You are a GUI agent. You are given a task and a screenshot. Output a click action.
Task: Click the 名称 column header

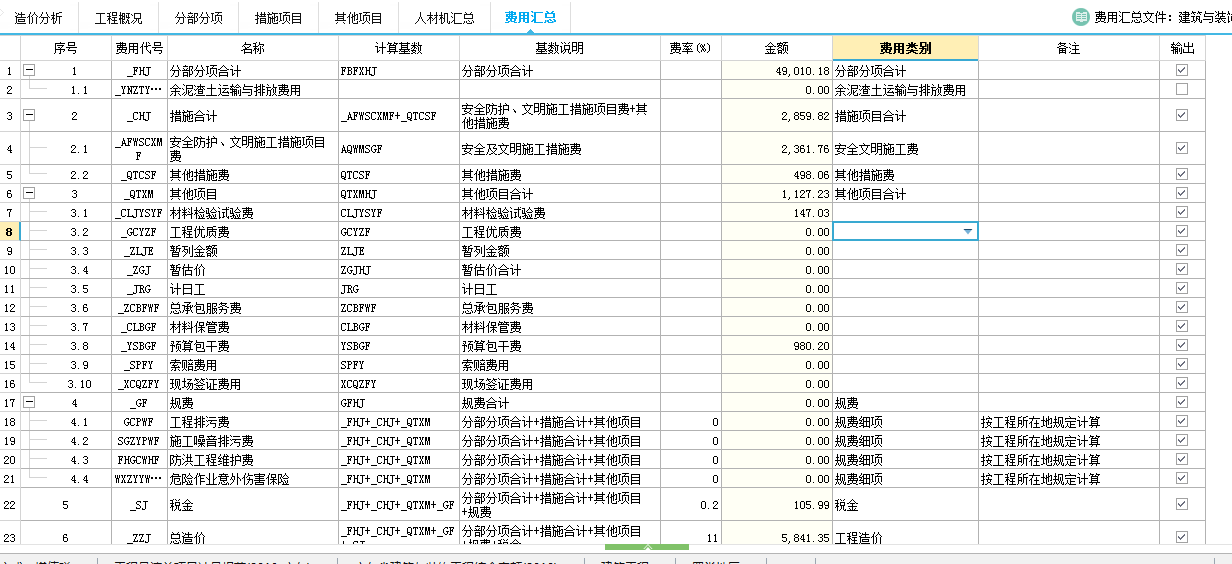tap(253, 48)
